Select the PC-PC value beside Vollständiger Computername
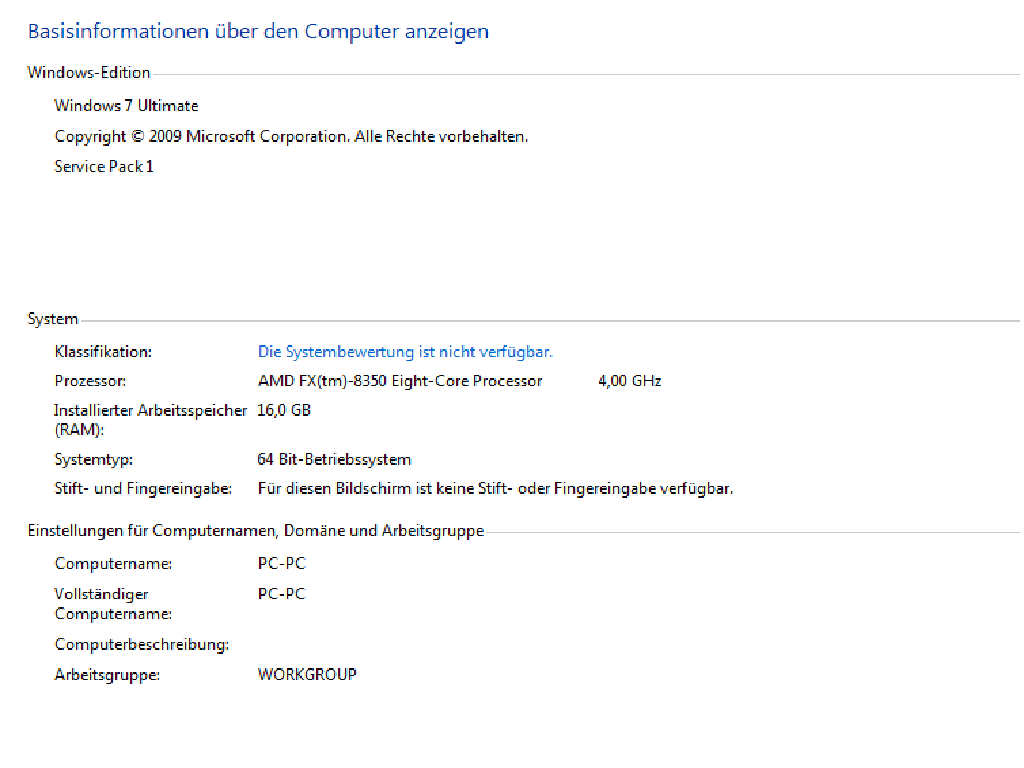The image size is (1024, 768). tap(281, 594)
